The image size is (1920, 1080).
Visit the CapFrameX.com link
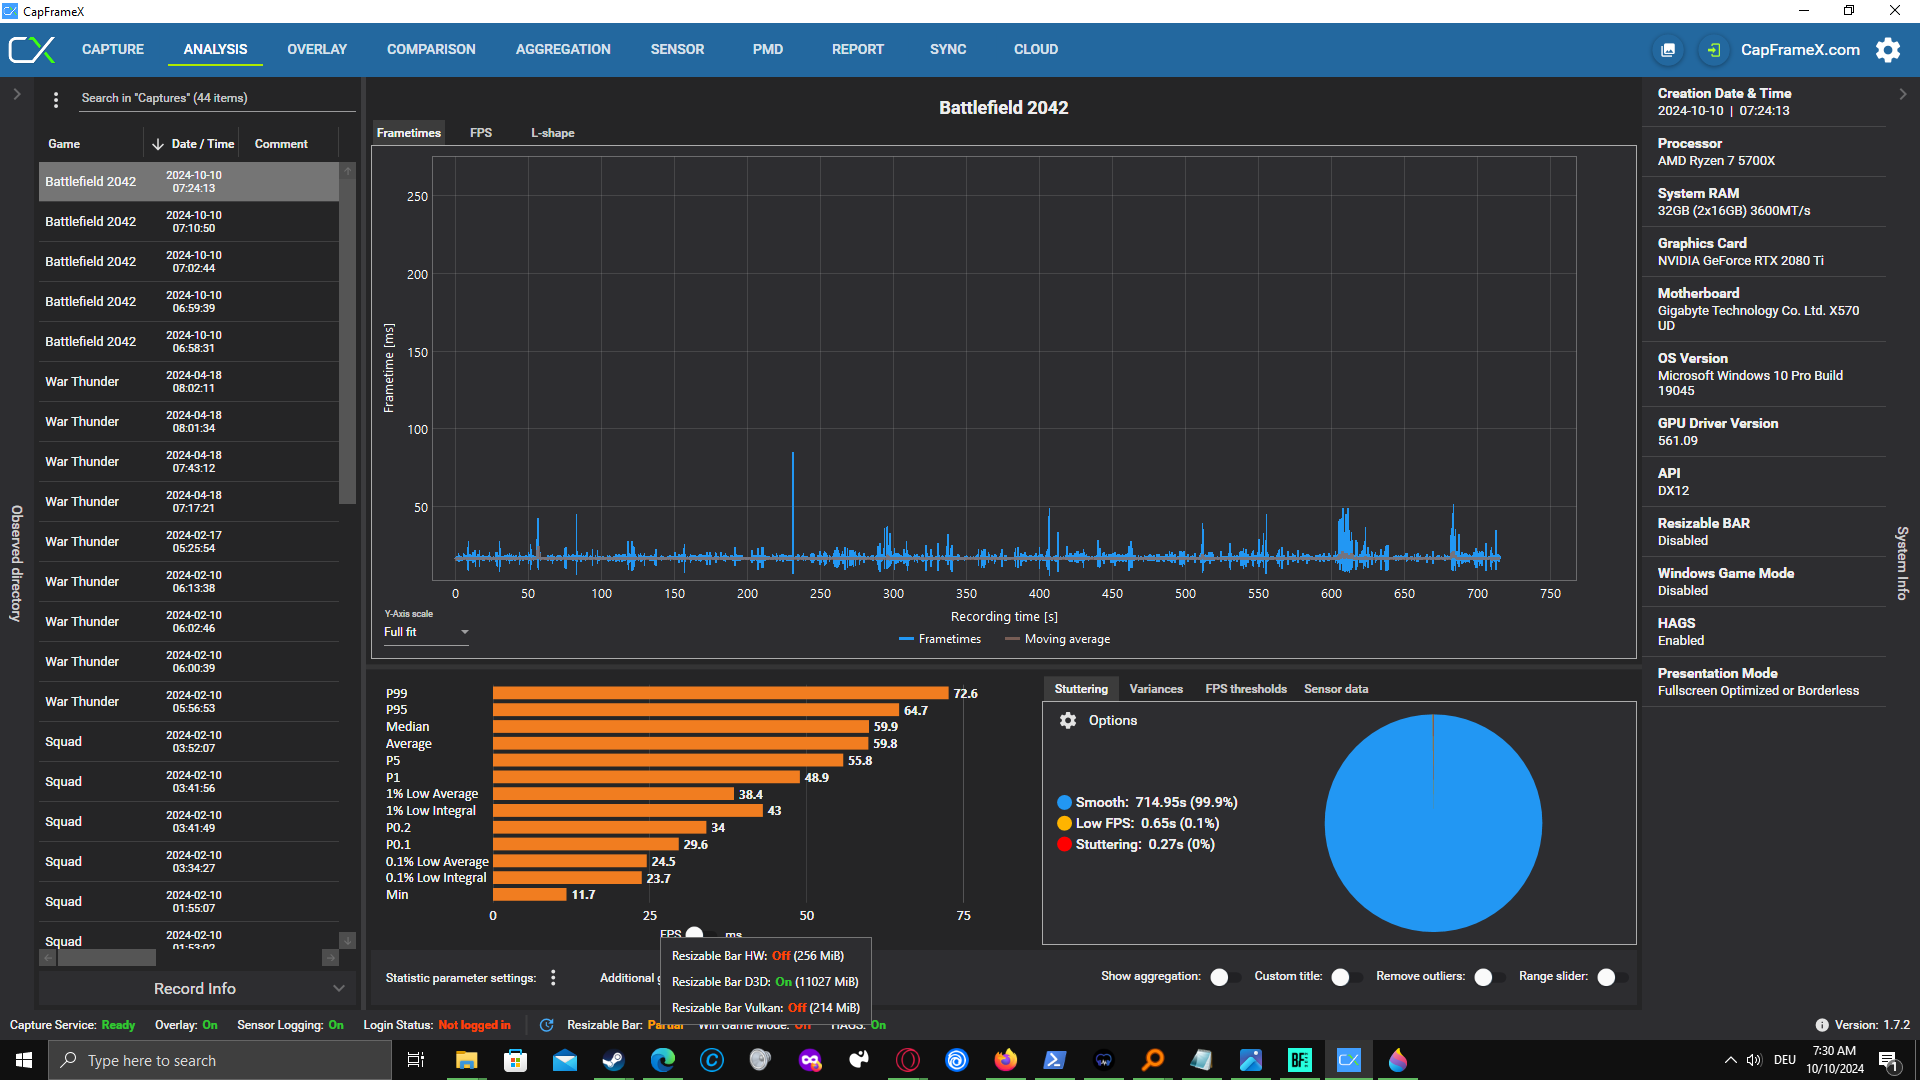click(x=1800, y=50)
